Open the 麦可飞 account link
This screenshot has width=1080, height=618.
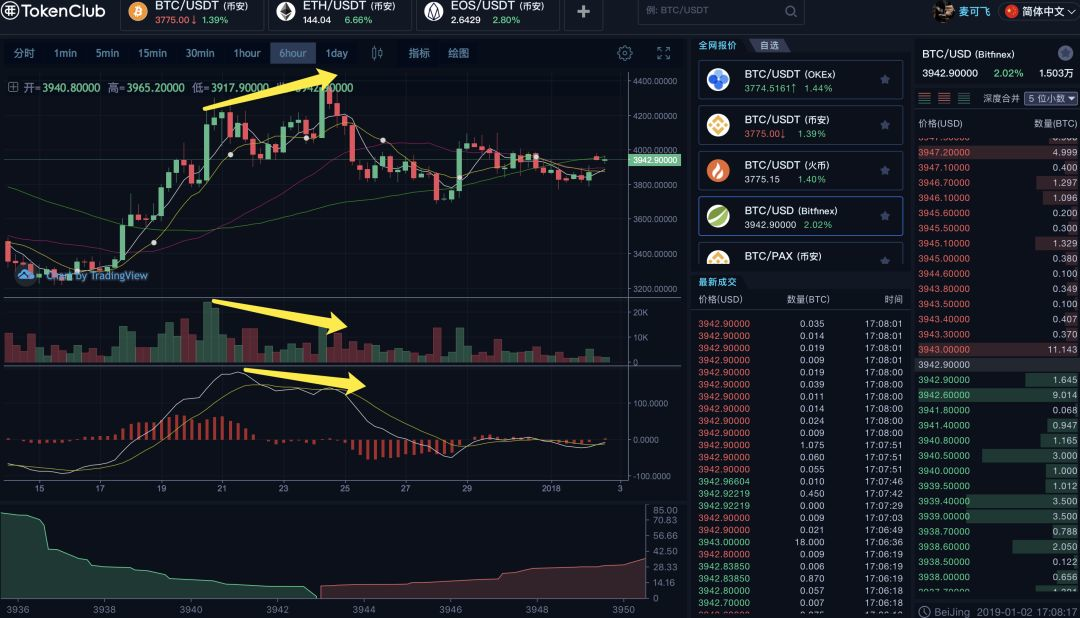[974, 12]
